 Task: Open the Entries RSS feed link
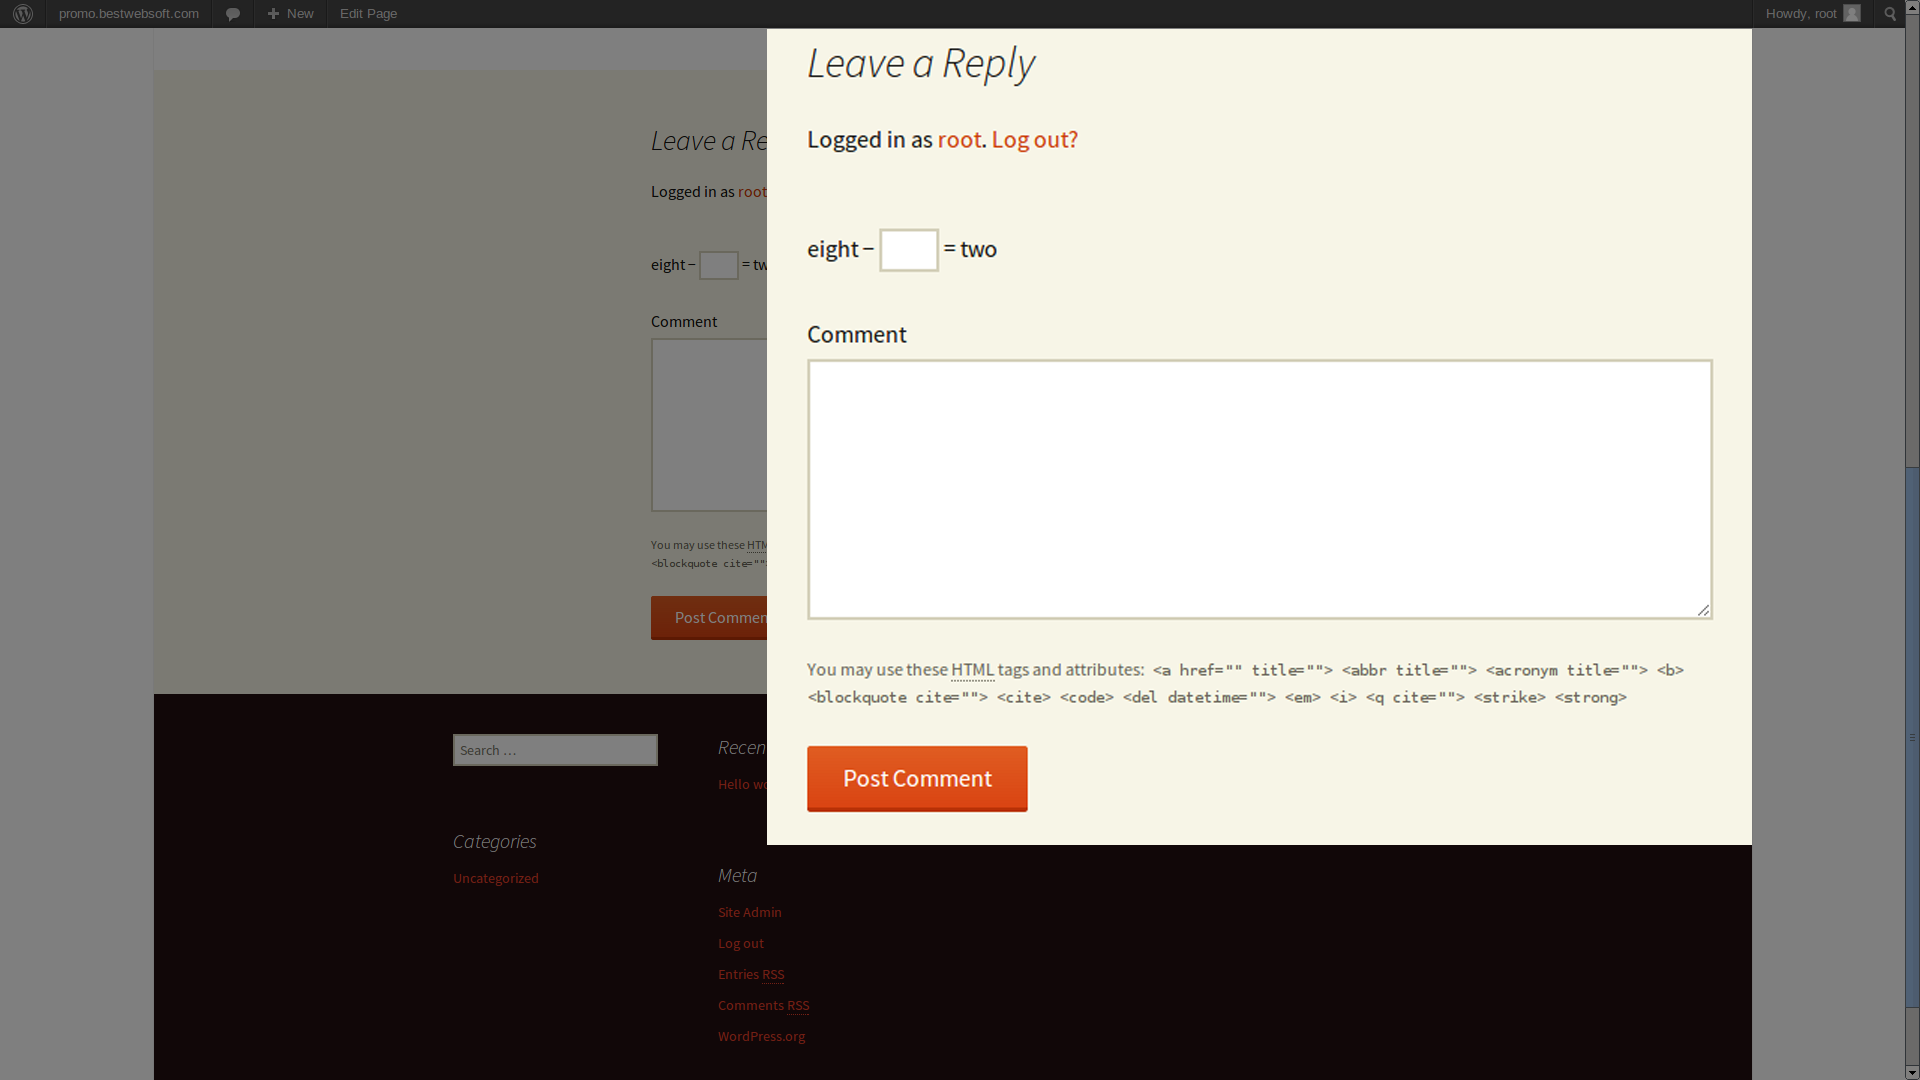coord(751,974)
